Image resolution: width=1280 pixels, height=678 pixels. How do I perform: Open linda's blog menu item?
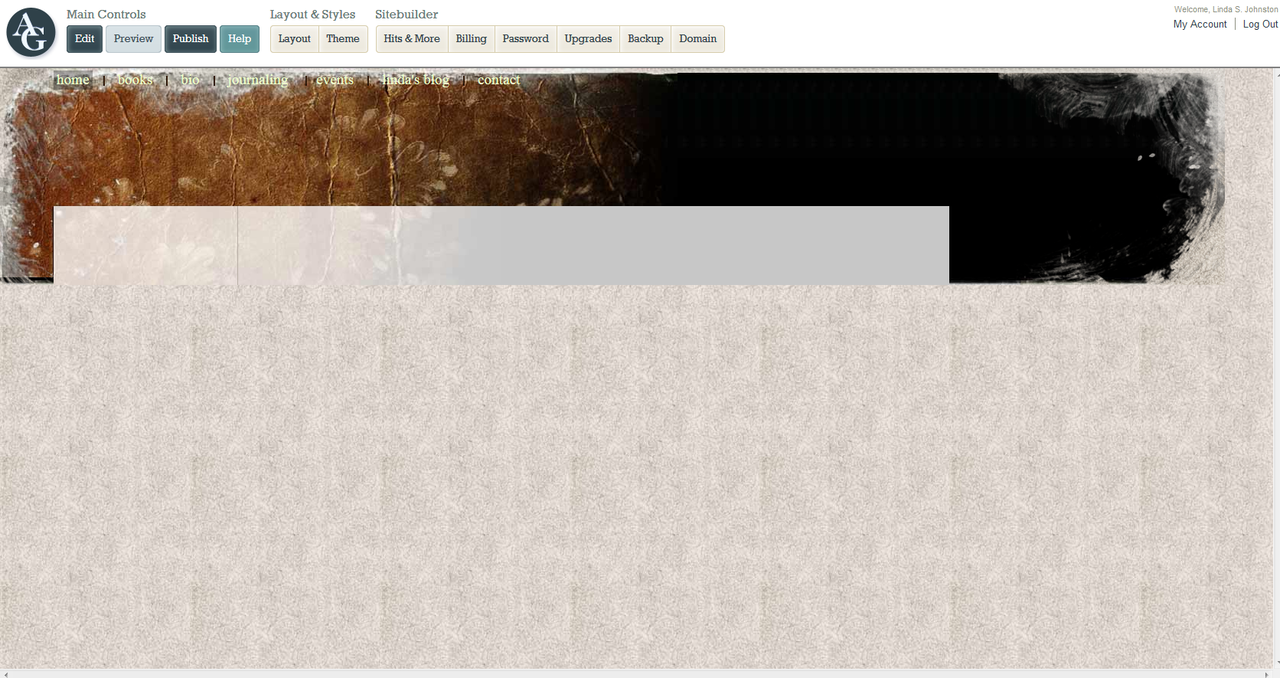coord(416,80)
